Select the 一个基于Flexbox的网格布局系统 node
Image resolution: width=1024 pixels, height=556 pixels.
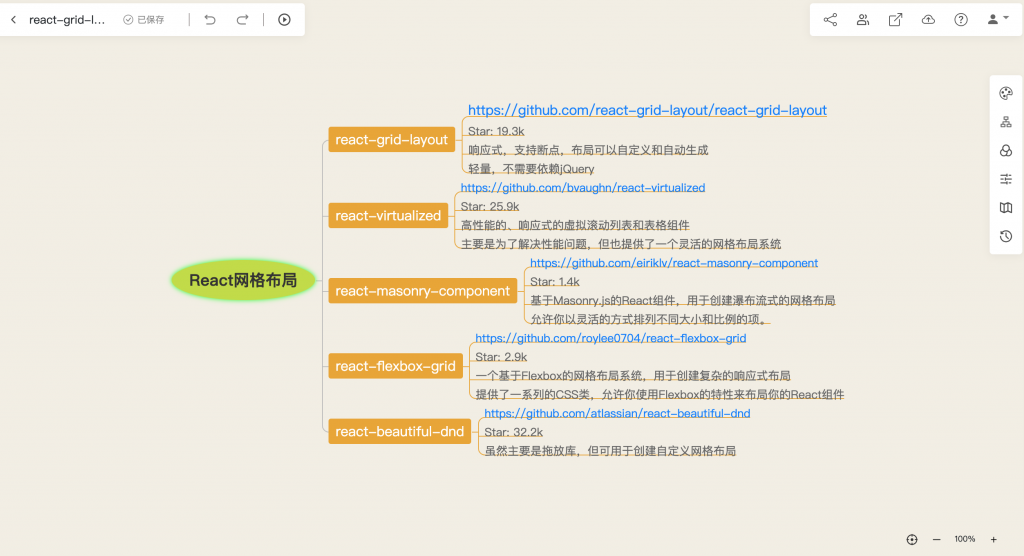[x=633, y=376]
